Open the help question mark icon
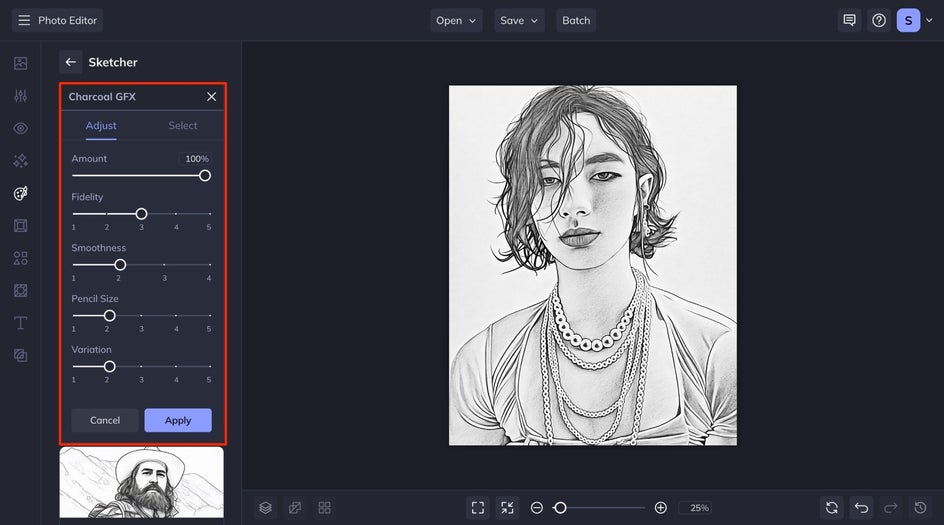Image resolution: width=944 pixels, height=525 pixels. tap(879, 20)
